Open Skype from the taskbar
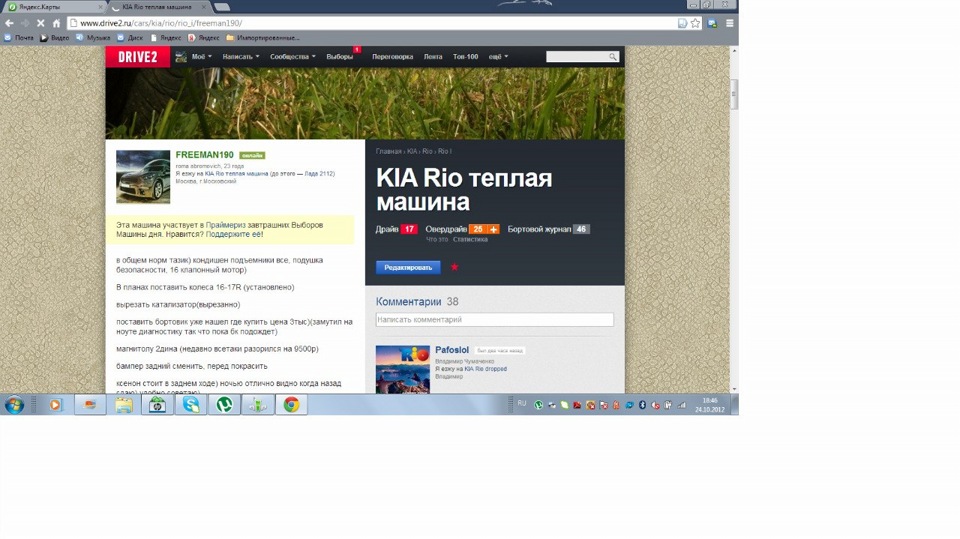960x539 pixels. tap(191, 405)
